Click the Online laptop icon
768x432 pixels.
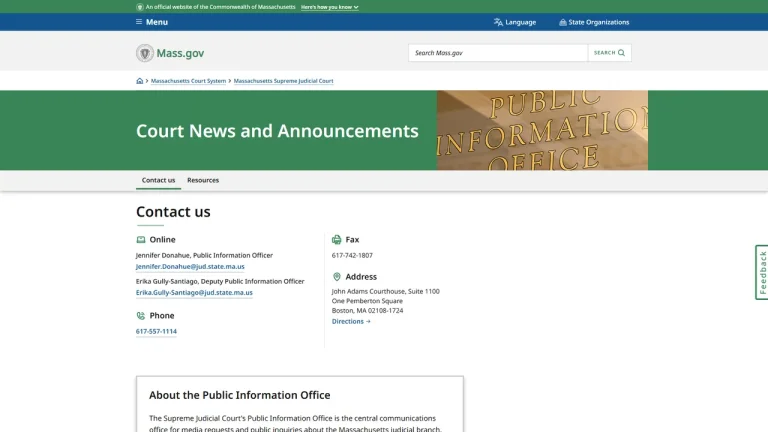pyautogui.click(x=141, y=240)
